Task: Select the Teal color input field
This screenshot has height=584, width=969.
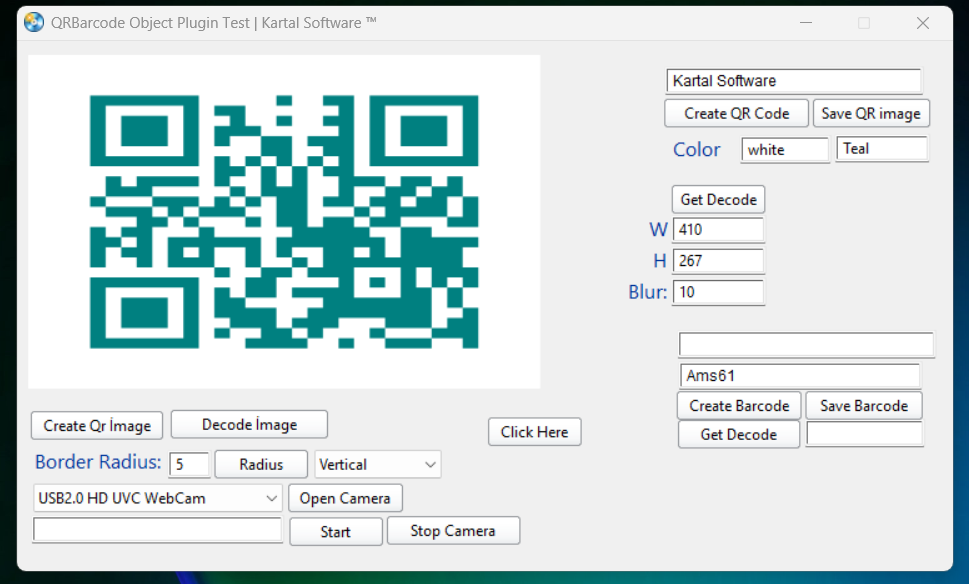Action: pos(881,149)
